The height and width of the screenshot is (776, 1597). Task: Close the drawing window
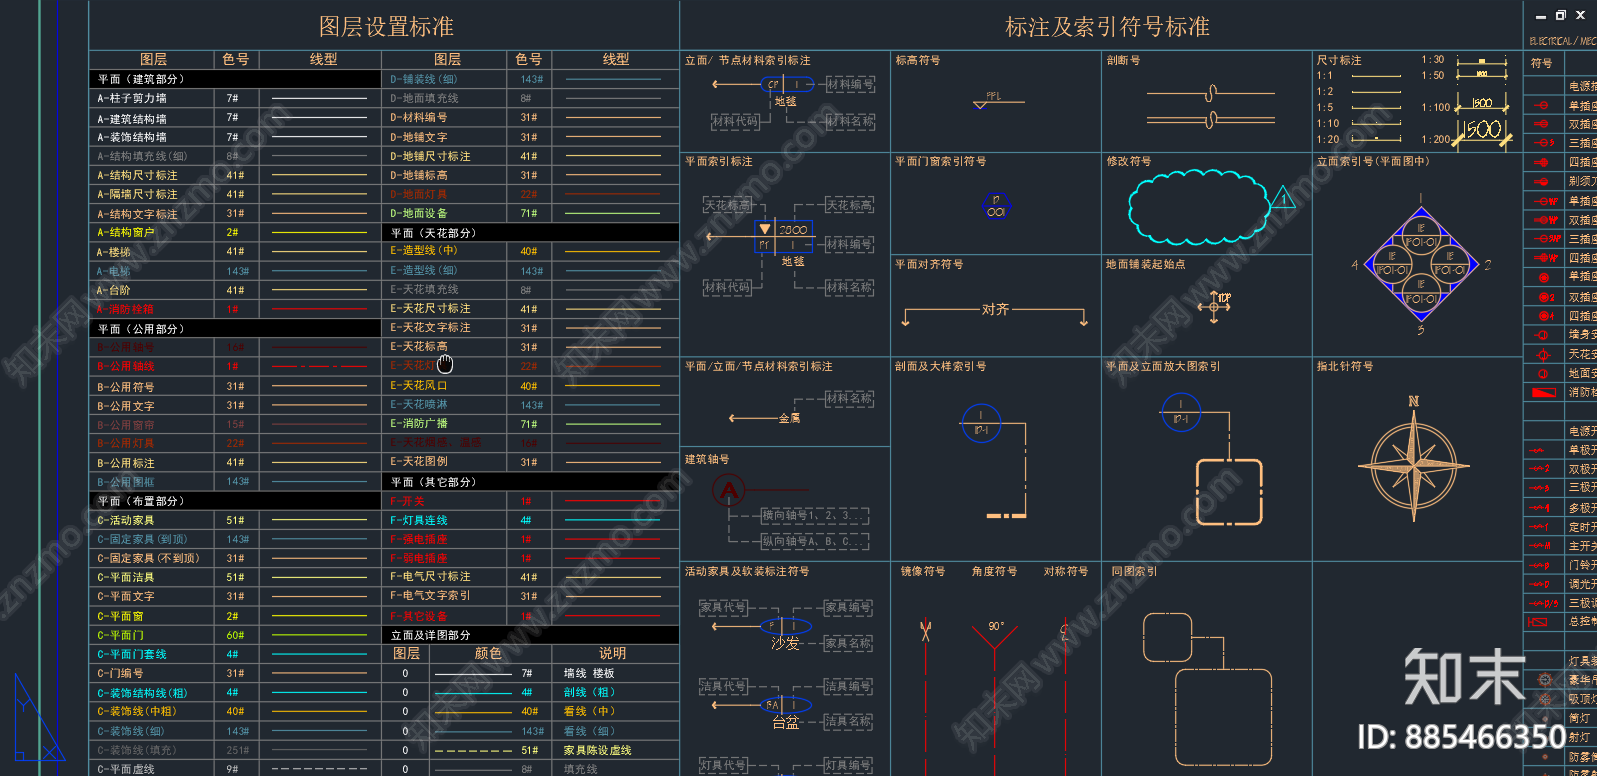pyautogui.click(x=1580, y=15)
